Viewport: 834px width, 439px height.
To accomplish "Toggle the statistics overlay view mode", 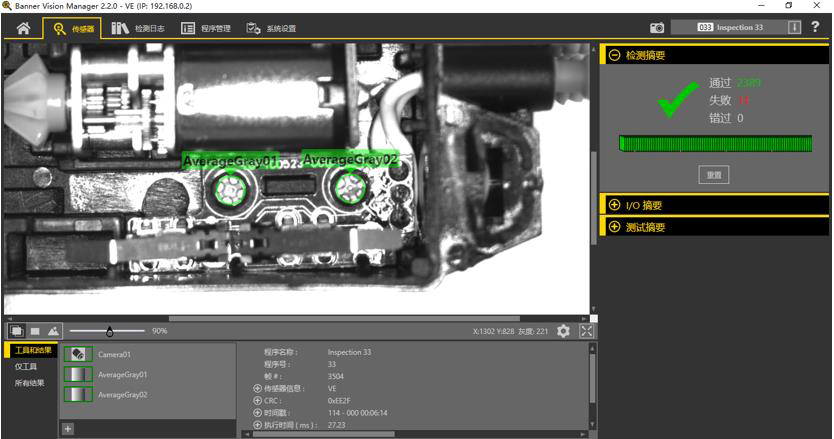I will coord(53,331).
